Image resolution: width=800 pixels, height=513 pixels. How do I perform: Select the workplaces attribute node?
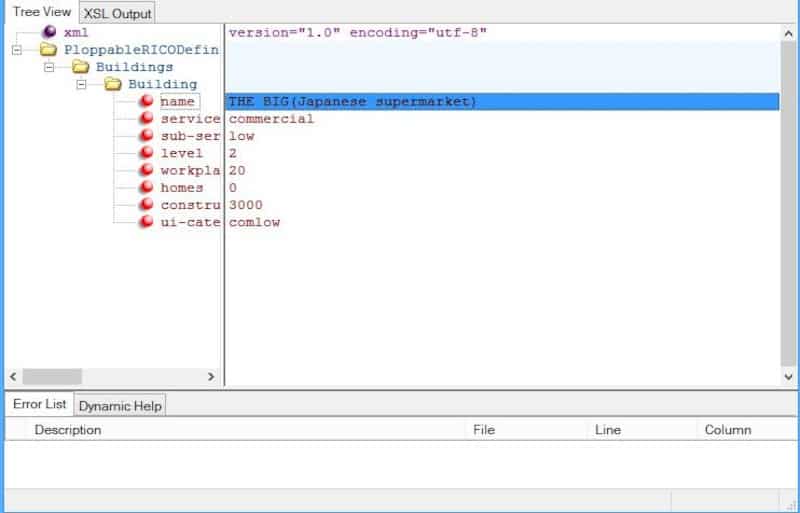click(x=189, y=171)
